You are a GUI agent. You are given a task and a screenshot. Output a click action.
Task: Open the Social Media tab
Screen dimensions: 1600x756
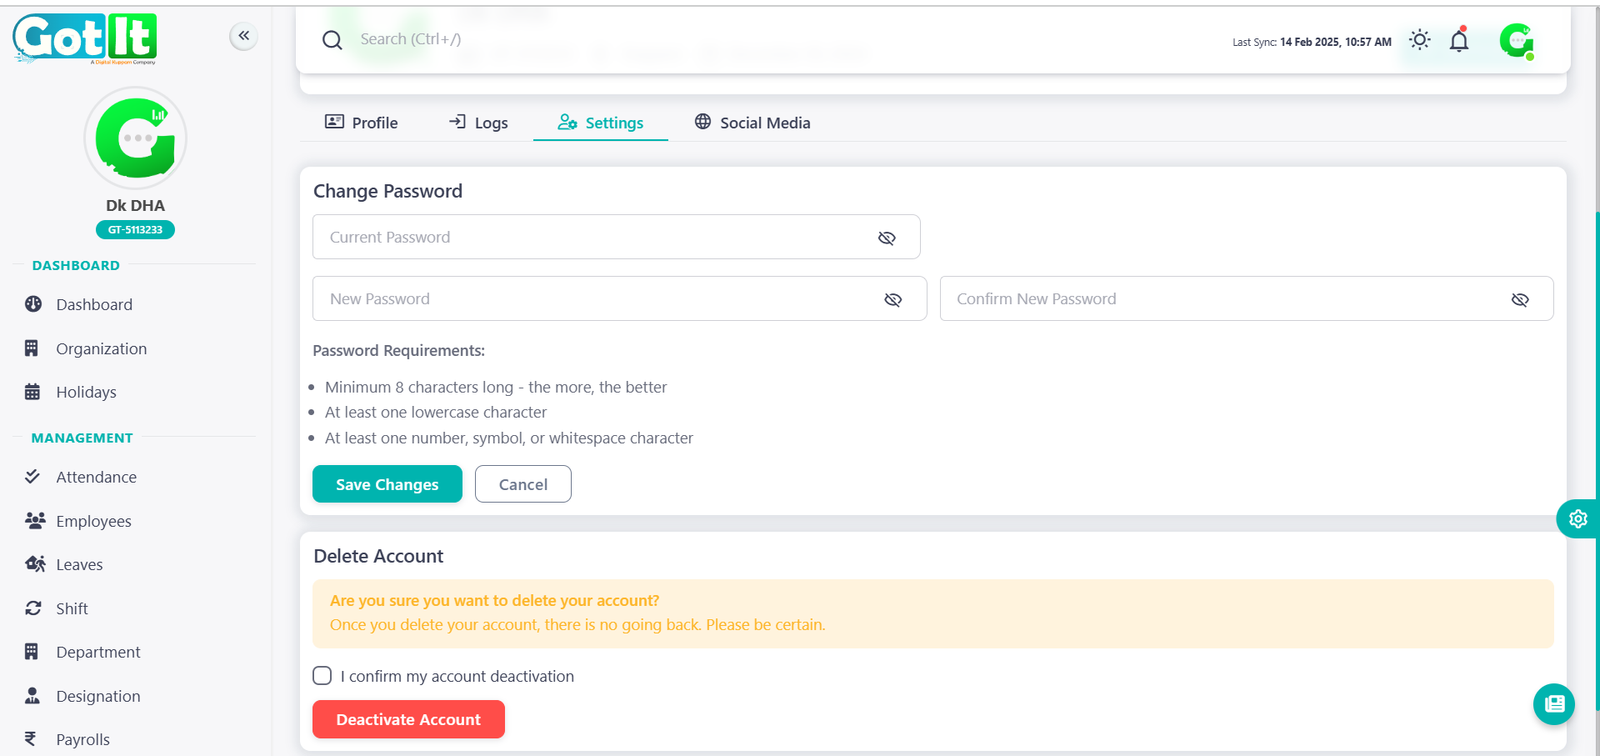[752, 123]
